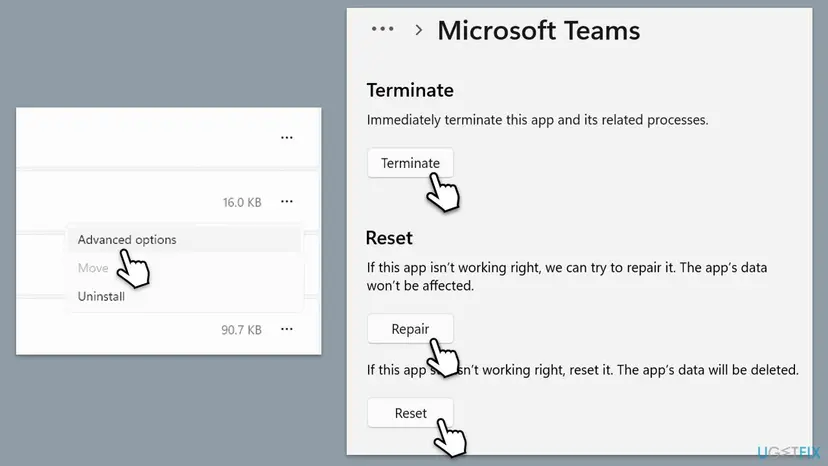Select Uninstall from the context menu

pos(185,296)
